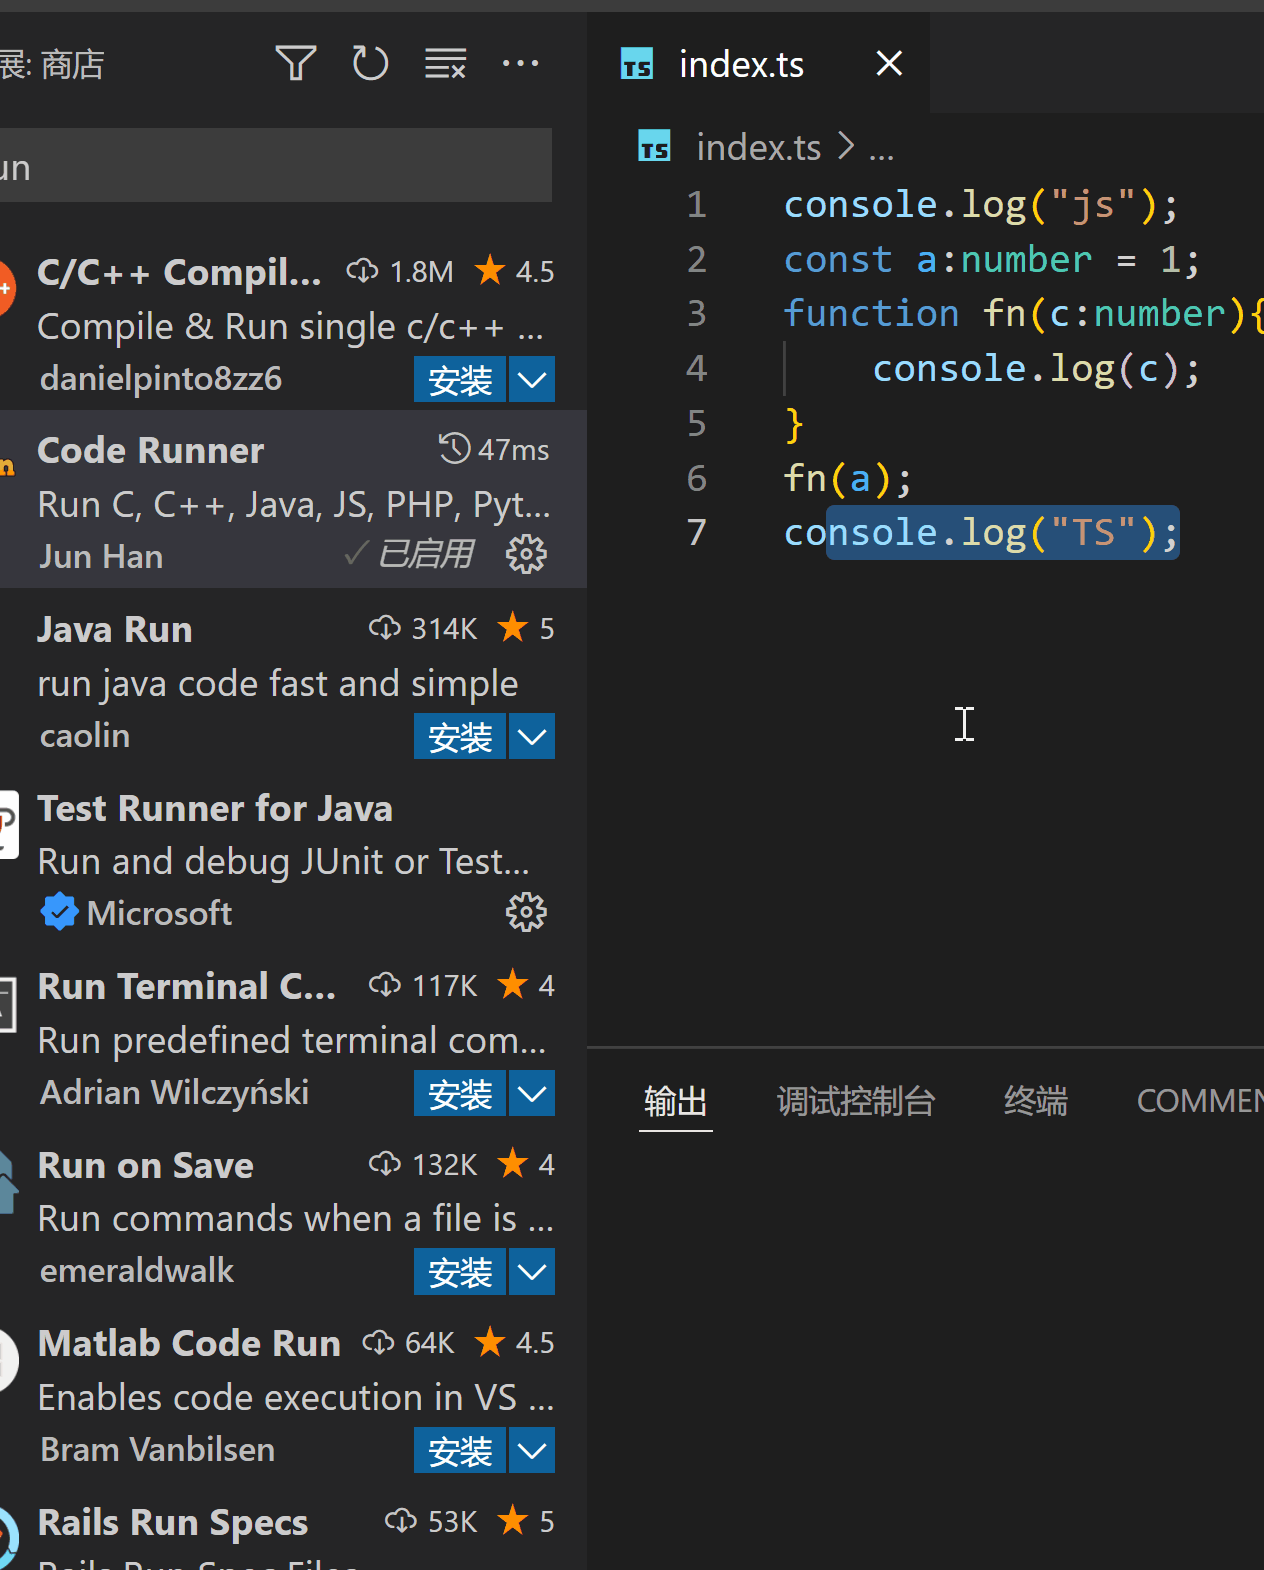The width and height of the screenshot is (1264, 1570).
Task: Click publisher name emeraldwalk
Action: point(137,1271)
